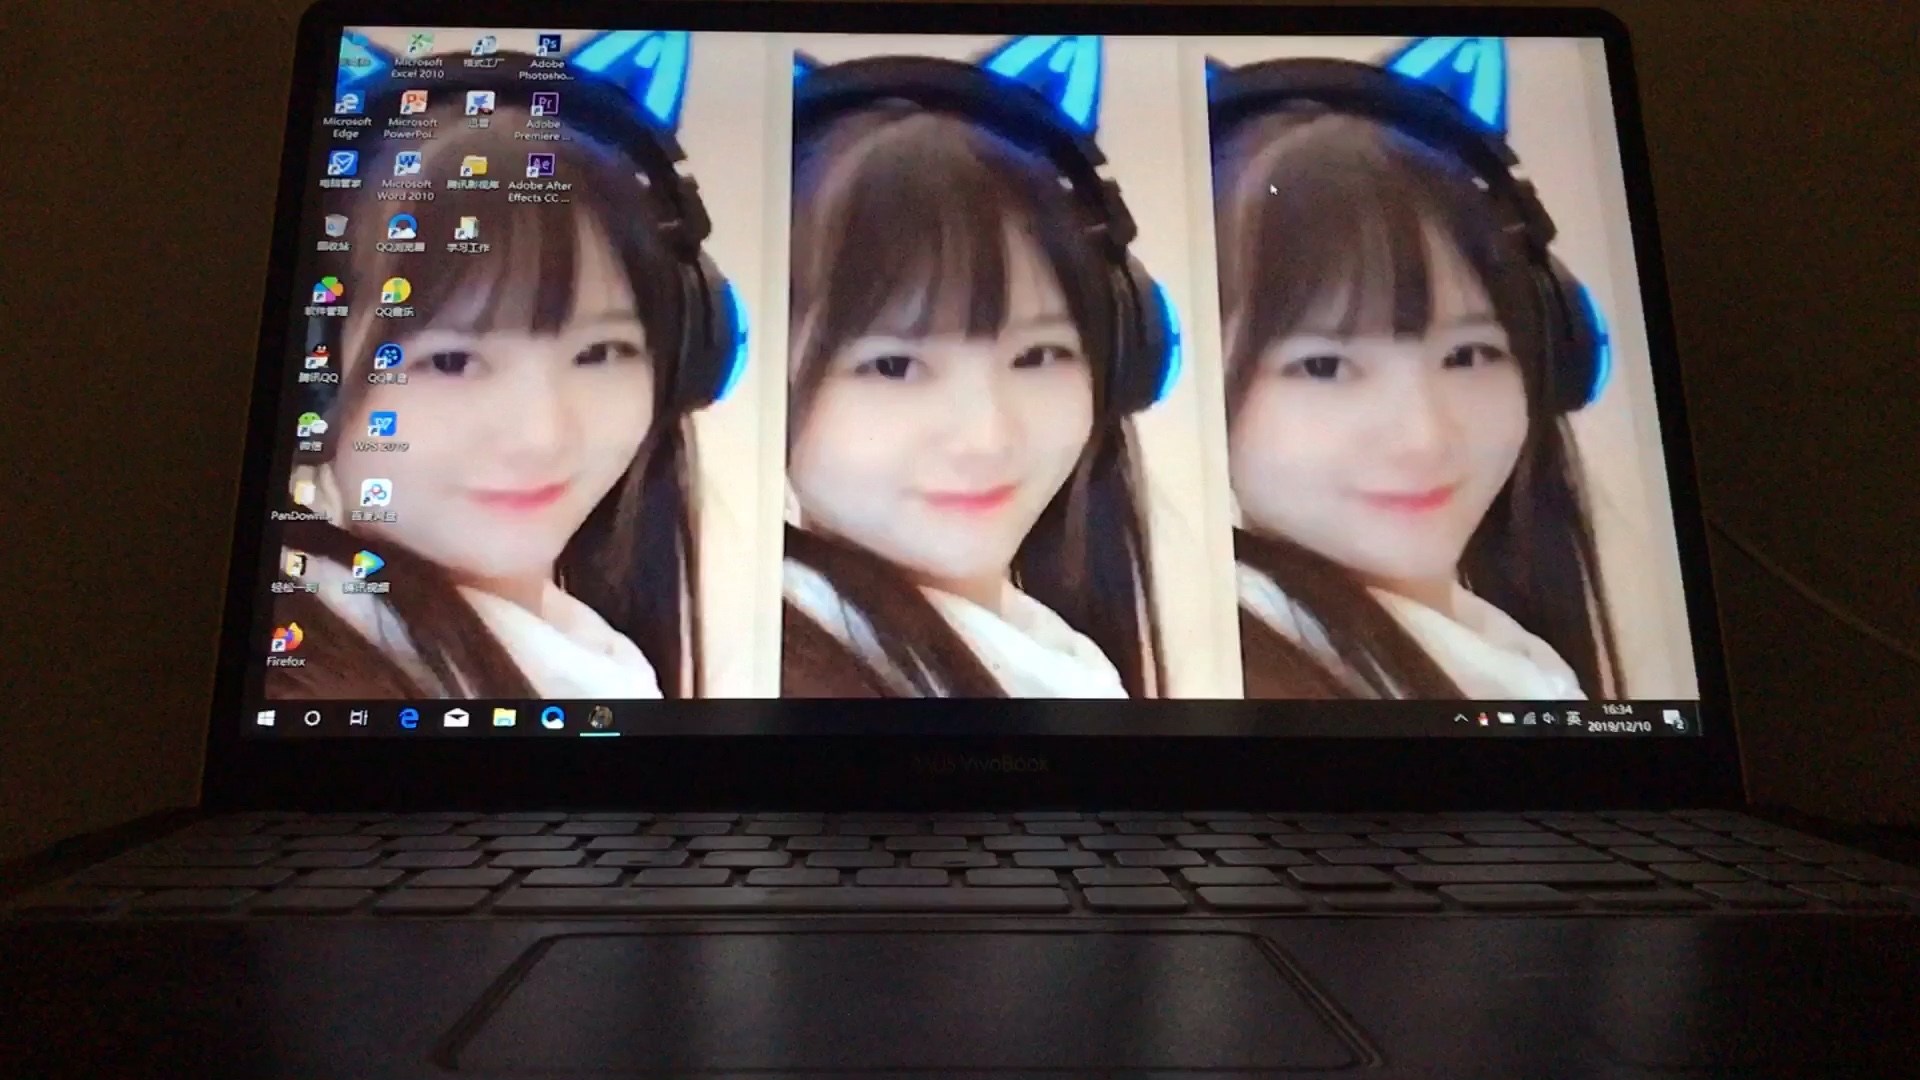
Task: Toggle the input language indicator 英
Action: coord(1573,718)
